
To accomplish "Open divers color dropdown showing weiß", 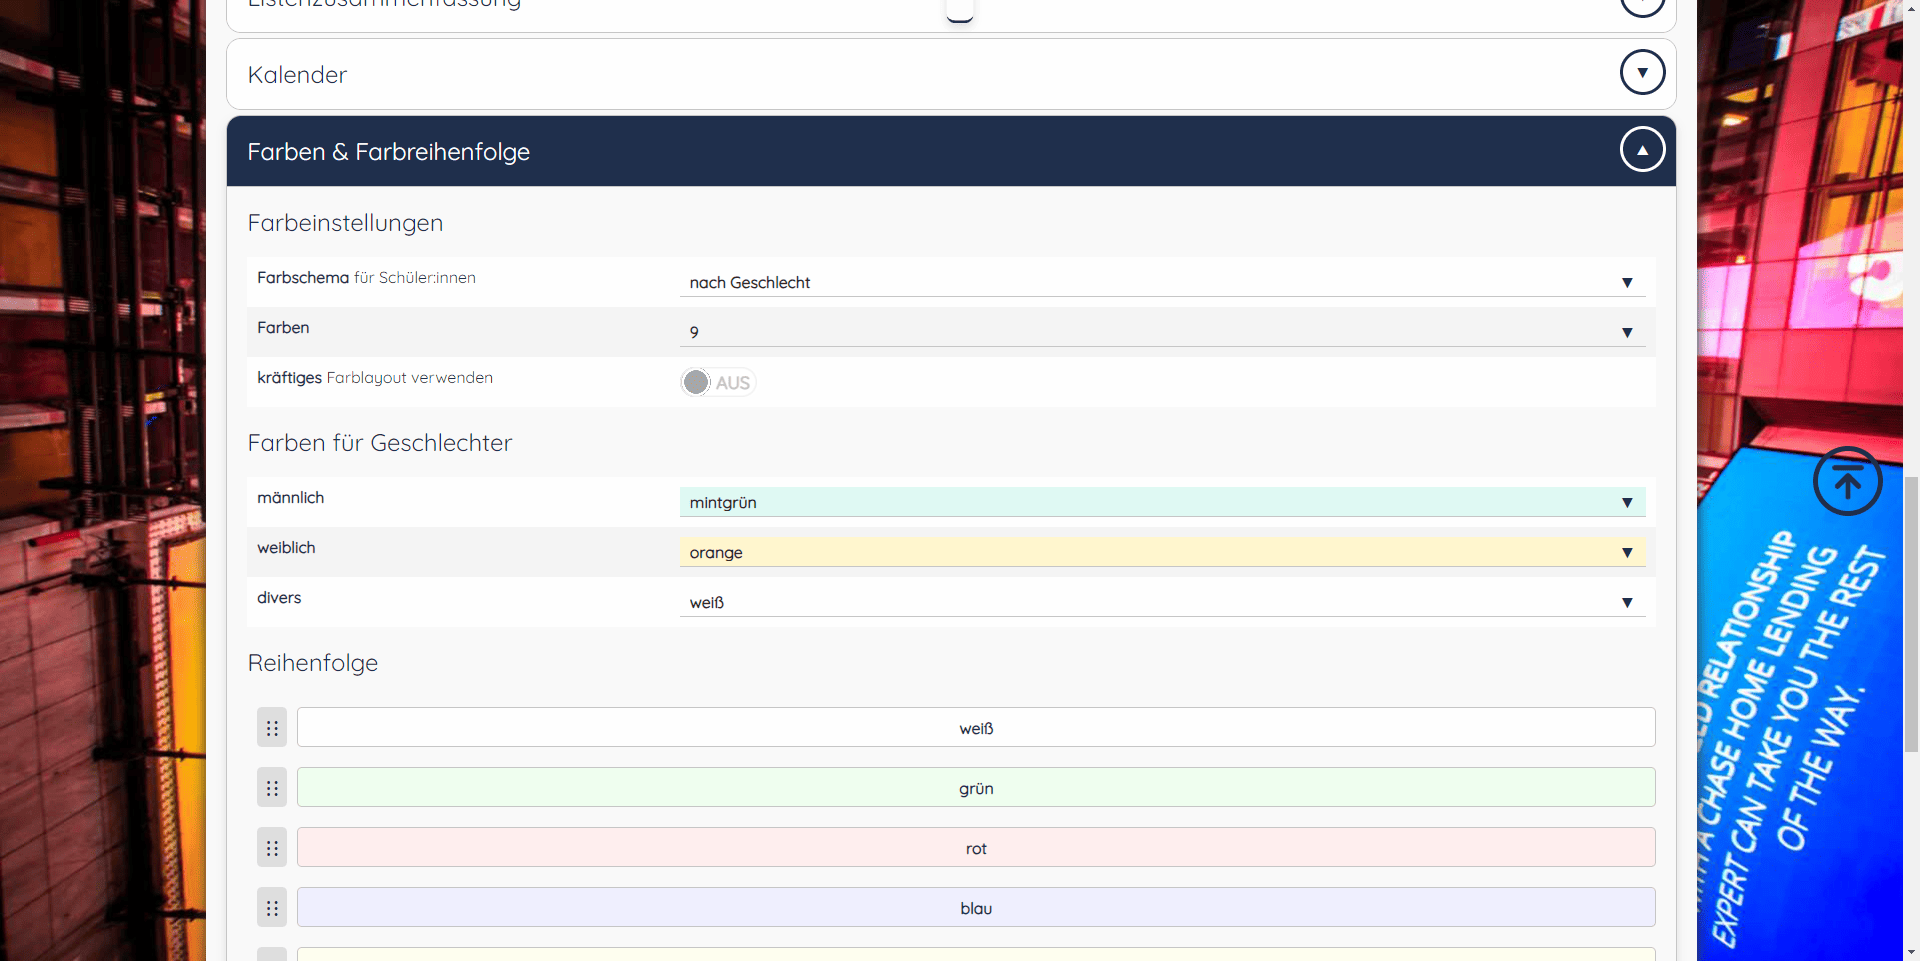I will (1162, 602).
